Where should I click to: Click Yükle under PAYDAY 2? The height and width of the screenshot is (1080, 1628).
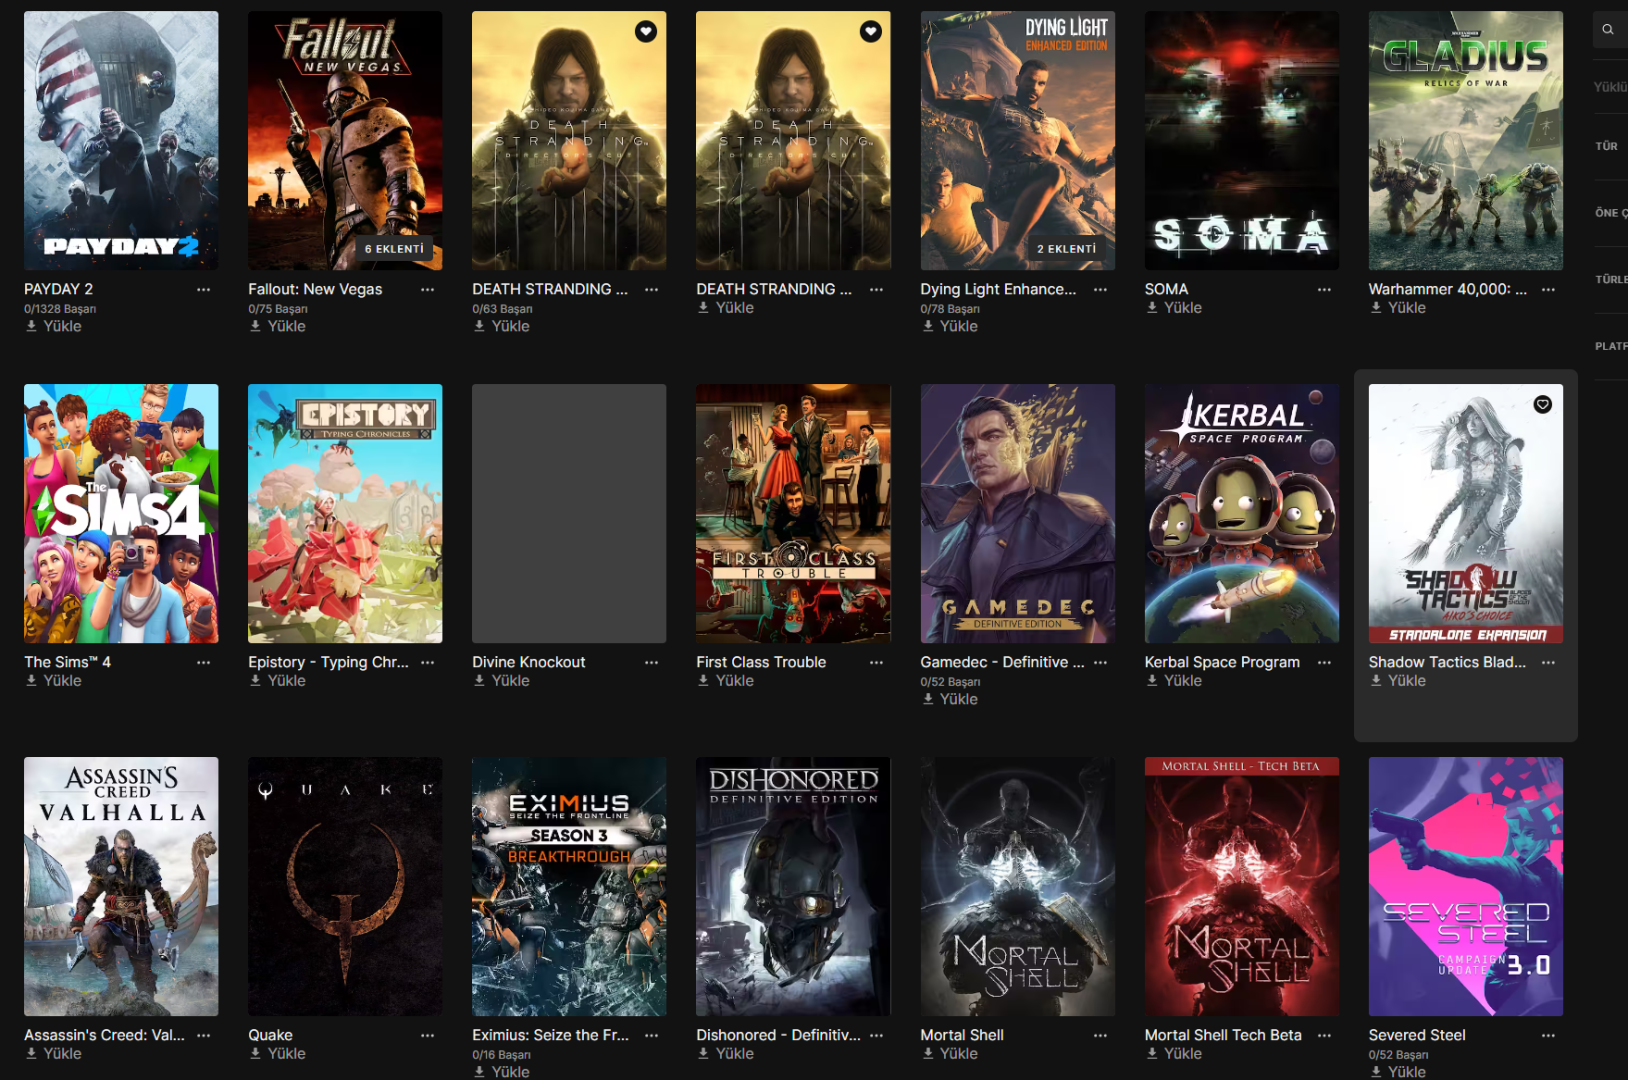(54, 326)
